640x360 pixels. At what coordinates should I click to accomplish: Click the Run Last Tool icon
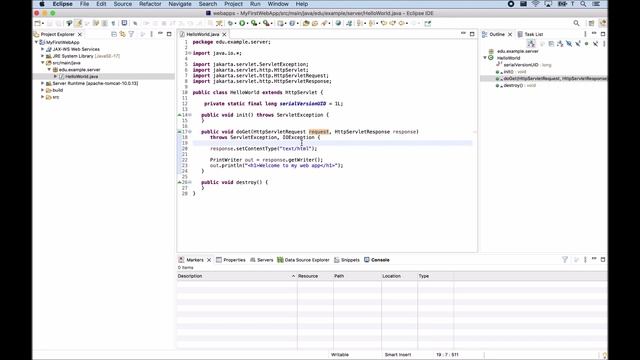267,23
